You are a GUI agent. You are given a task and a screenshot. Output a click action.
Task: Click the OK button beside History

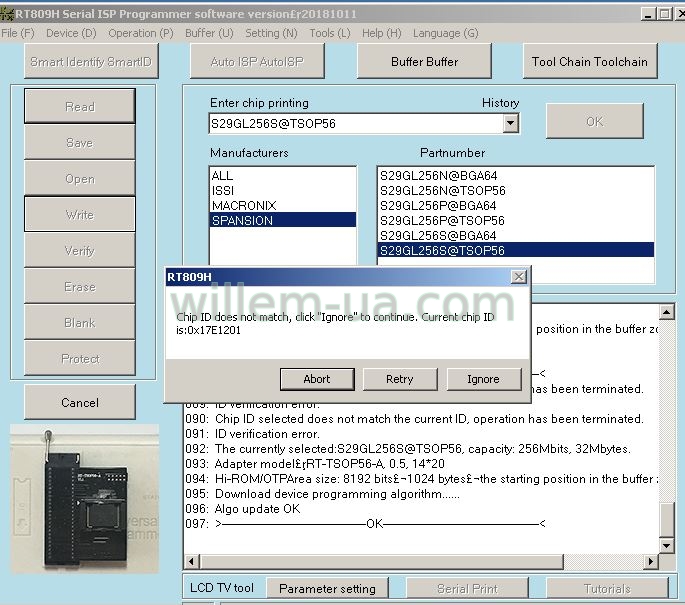point(594,121)
